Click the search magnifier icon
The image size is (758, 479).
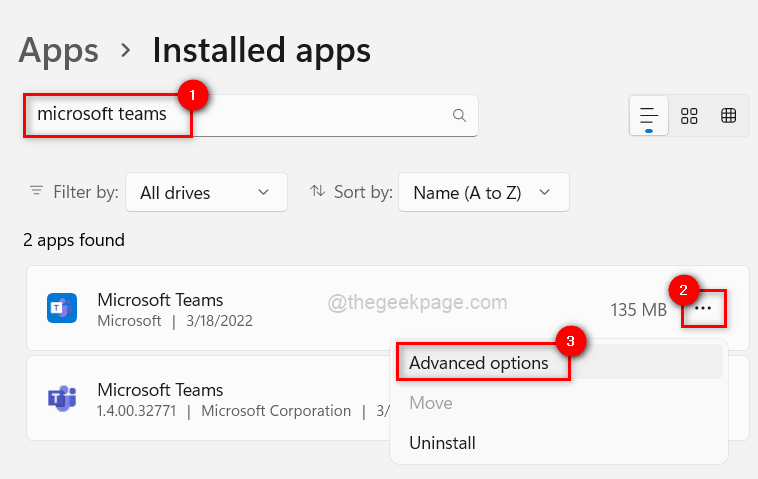pos(459,116)
